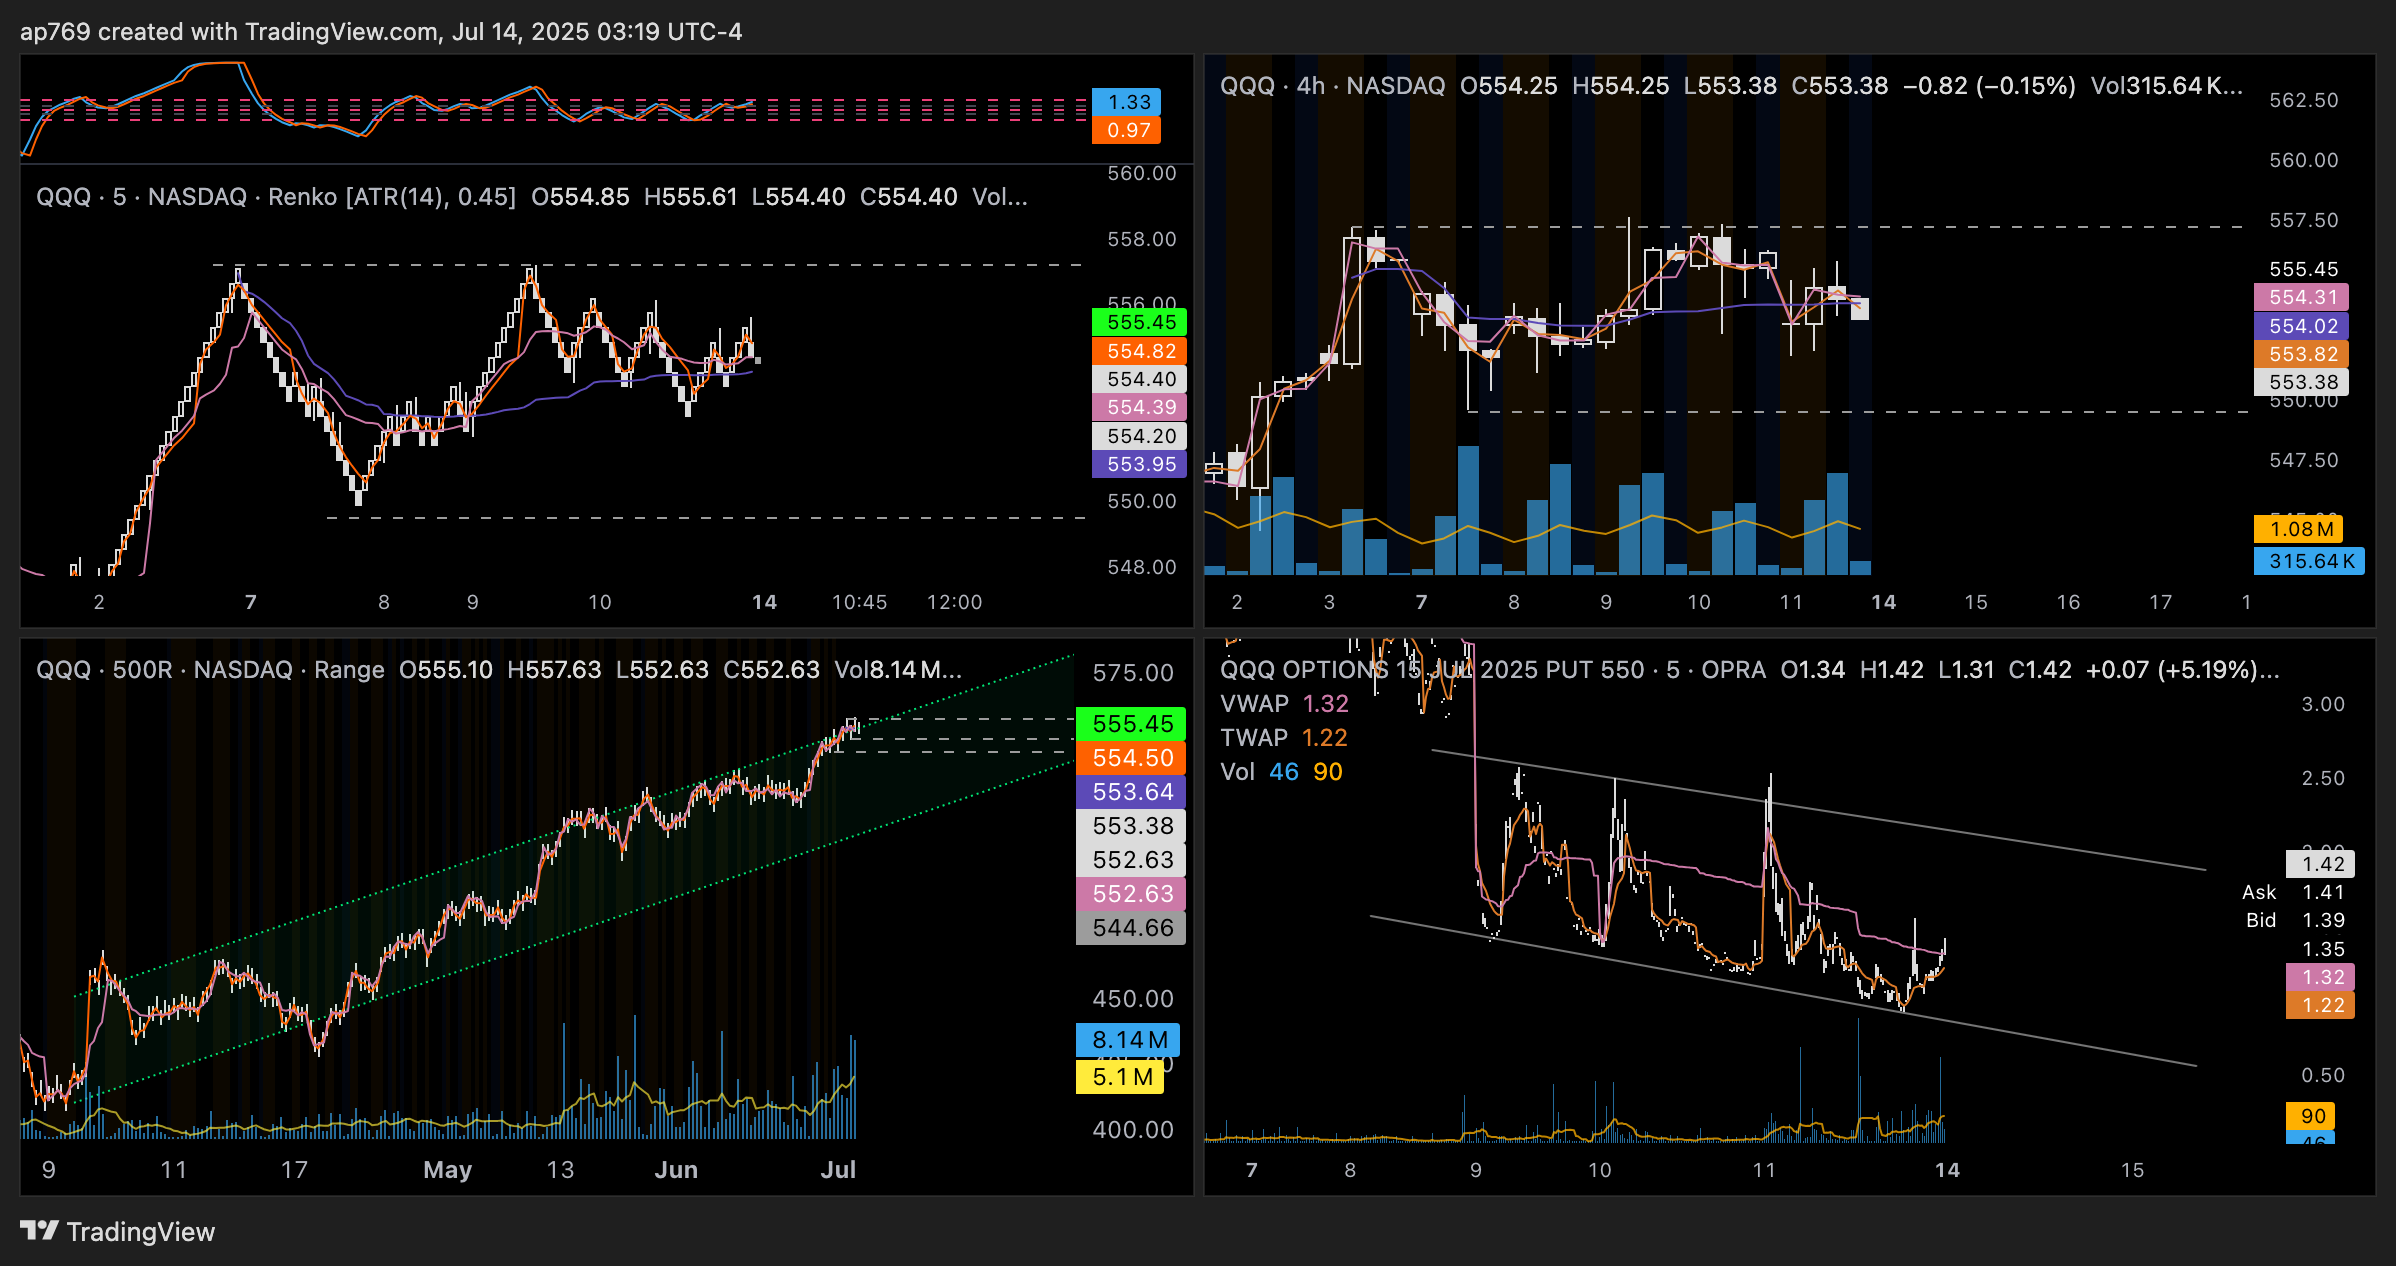Click purple 554.02 label on 4h chart
Image resolution: width=2396 pixels, height=1266 pixels.
(x=2302, y=326)
